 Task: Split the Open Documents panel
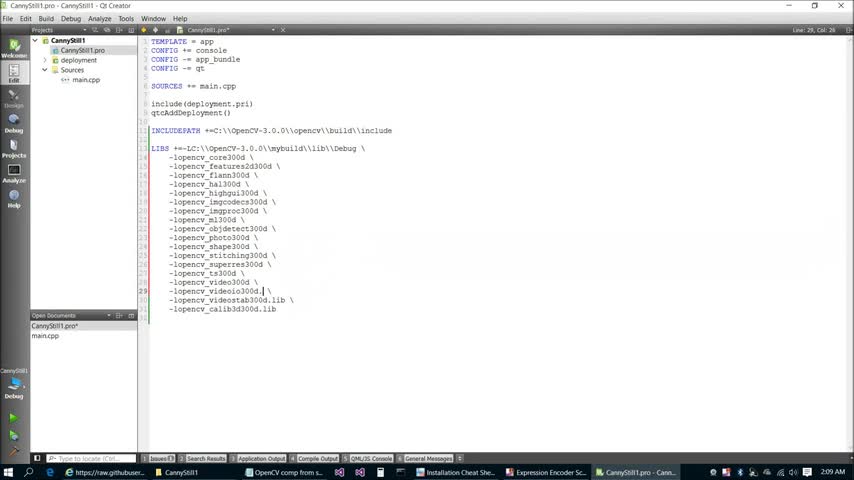point(119,315)
